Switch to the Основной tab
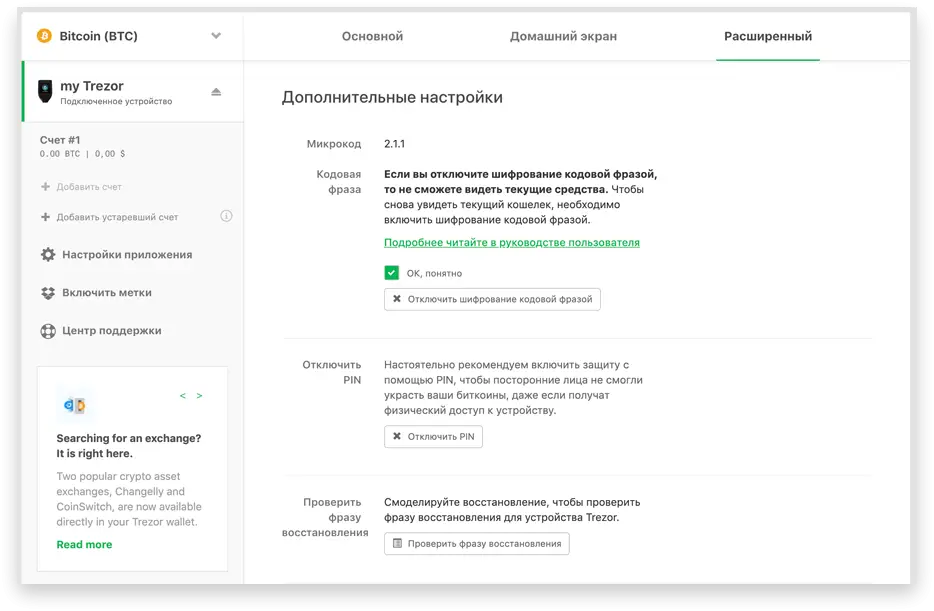 [x=372, y=36]
